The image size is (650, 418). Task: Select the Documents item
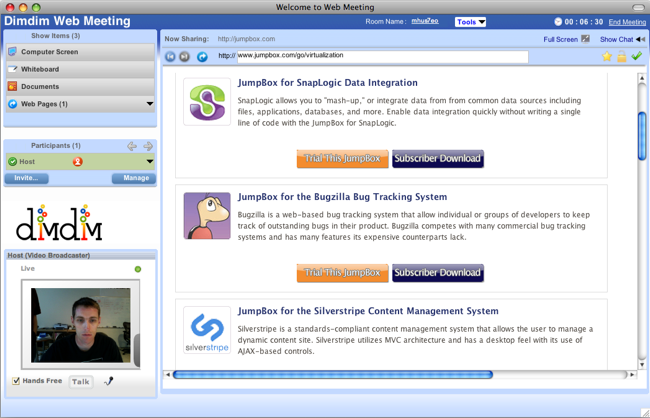point(80,87)
